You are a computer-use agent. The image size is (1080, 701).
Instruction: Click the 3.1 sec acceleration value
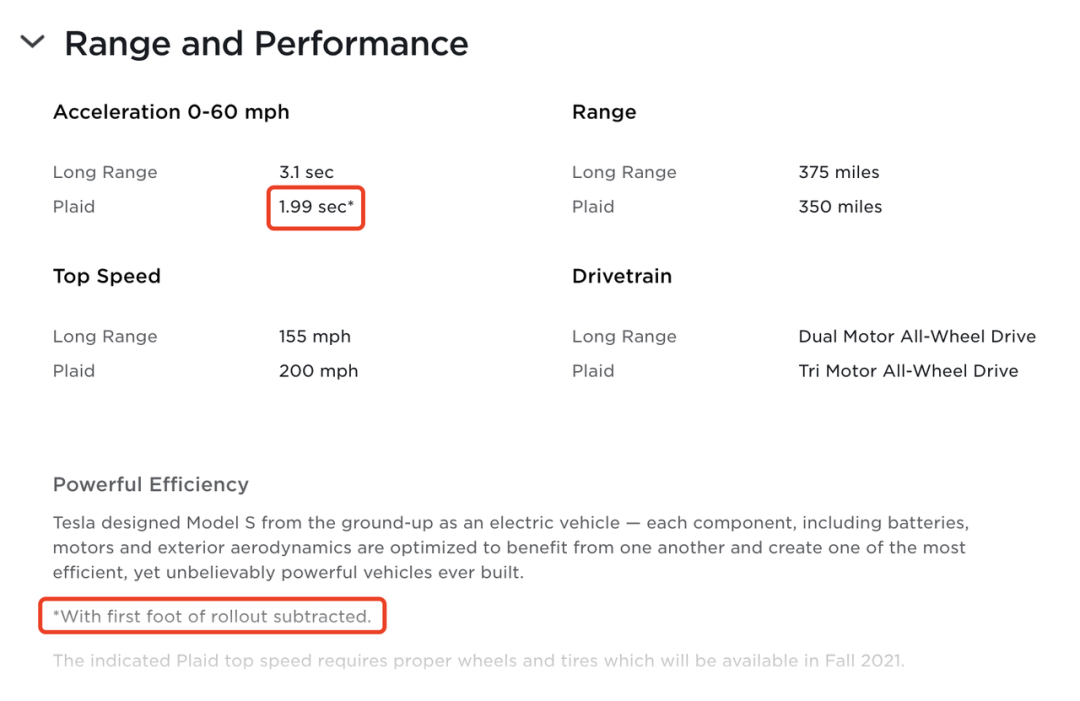pos(306,172)
